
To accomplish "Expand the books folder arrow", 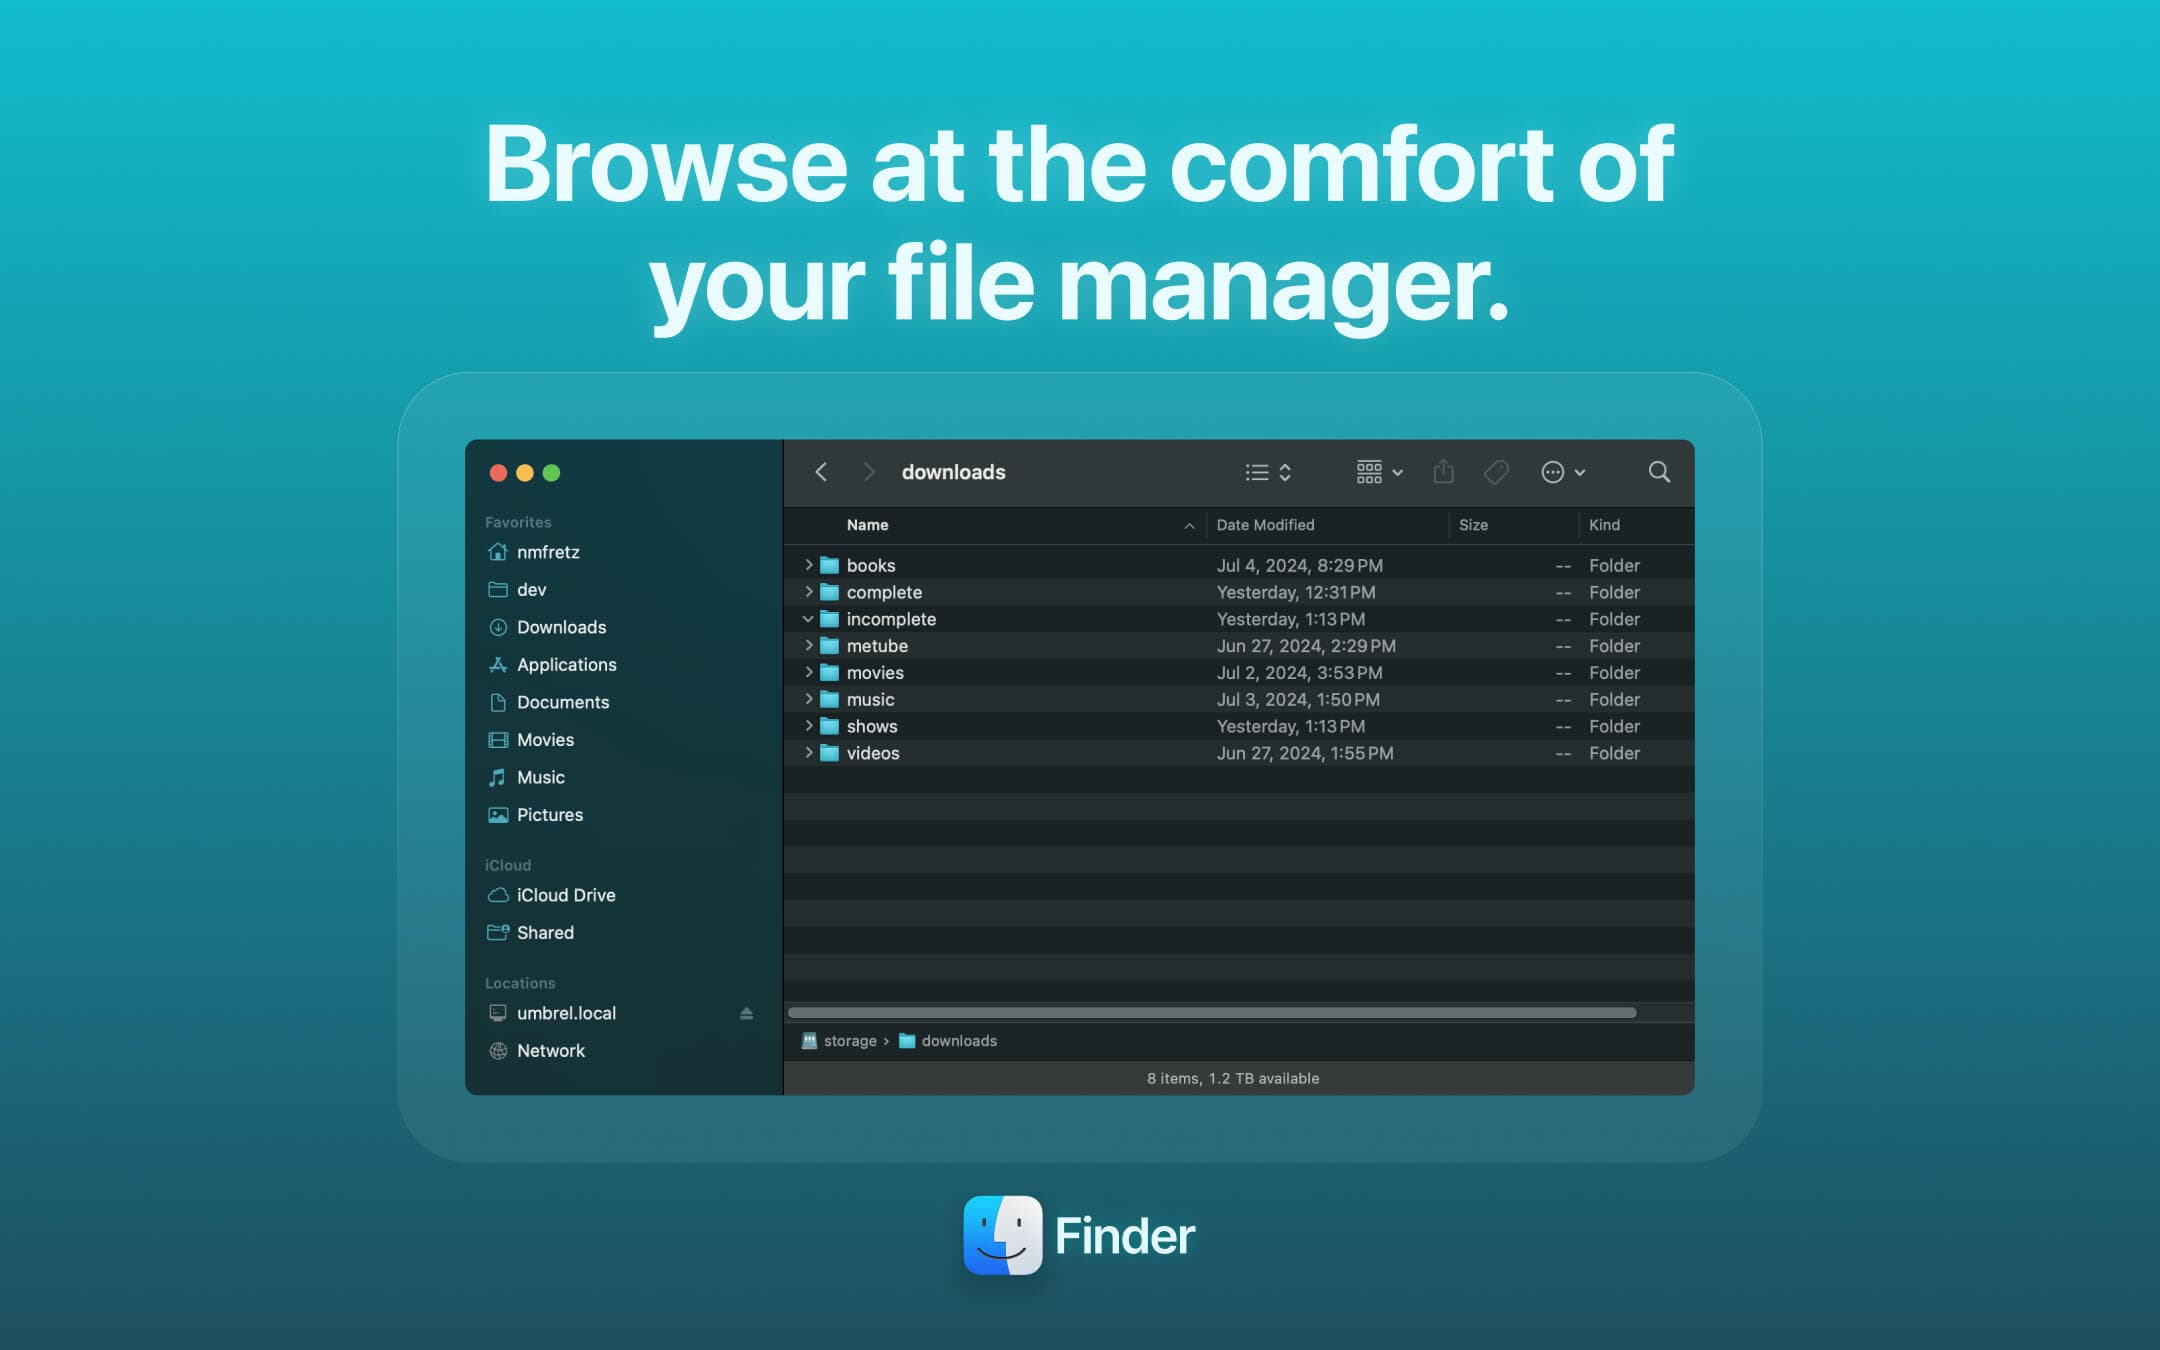I will pyautogui.click(x=807, y=565).
